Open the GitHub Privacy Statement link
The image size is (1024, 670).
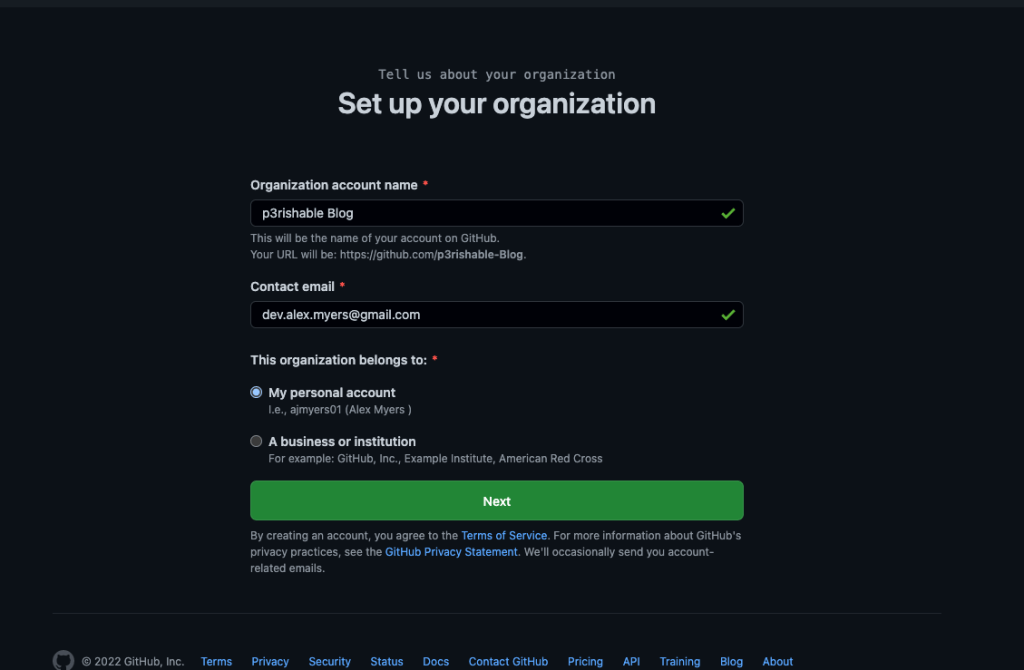451,552
